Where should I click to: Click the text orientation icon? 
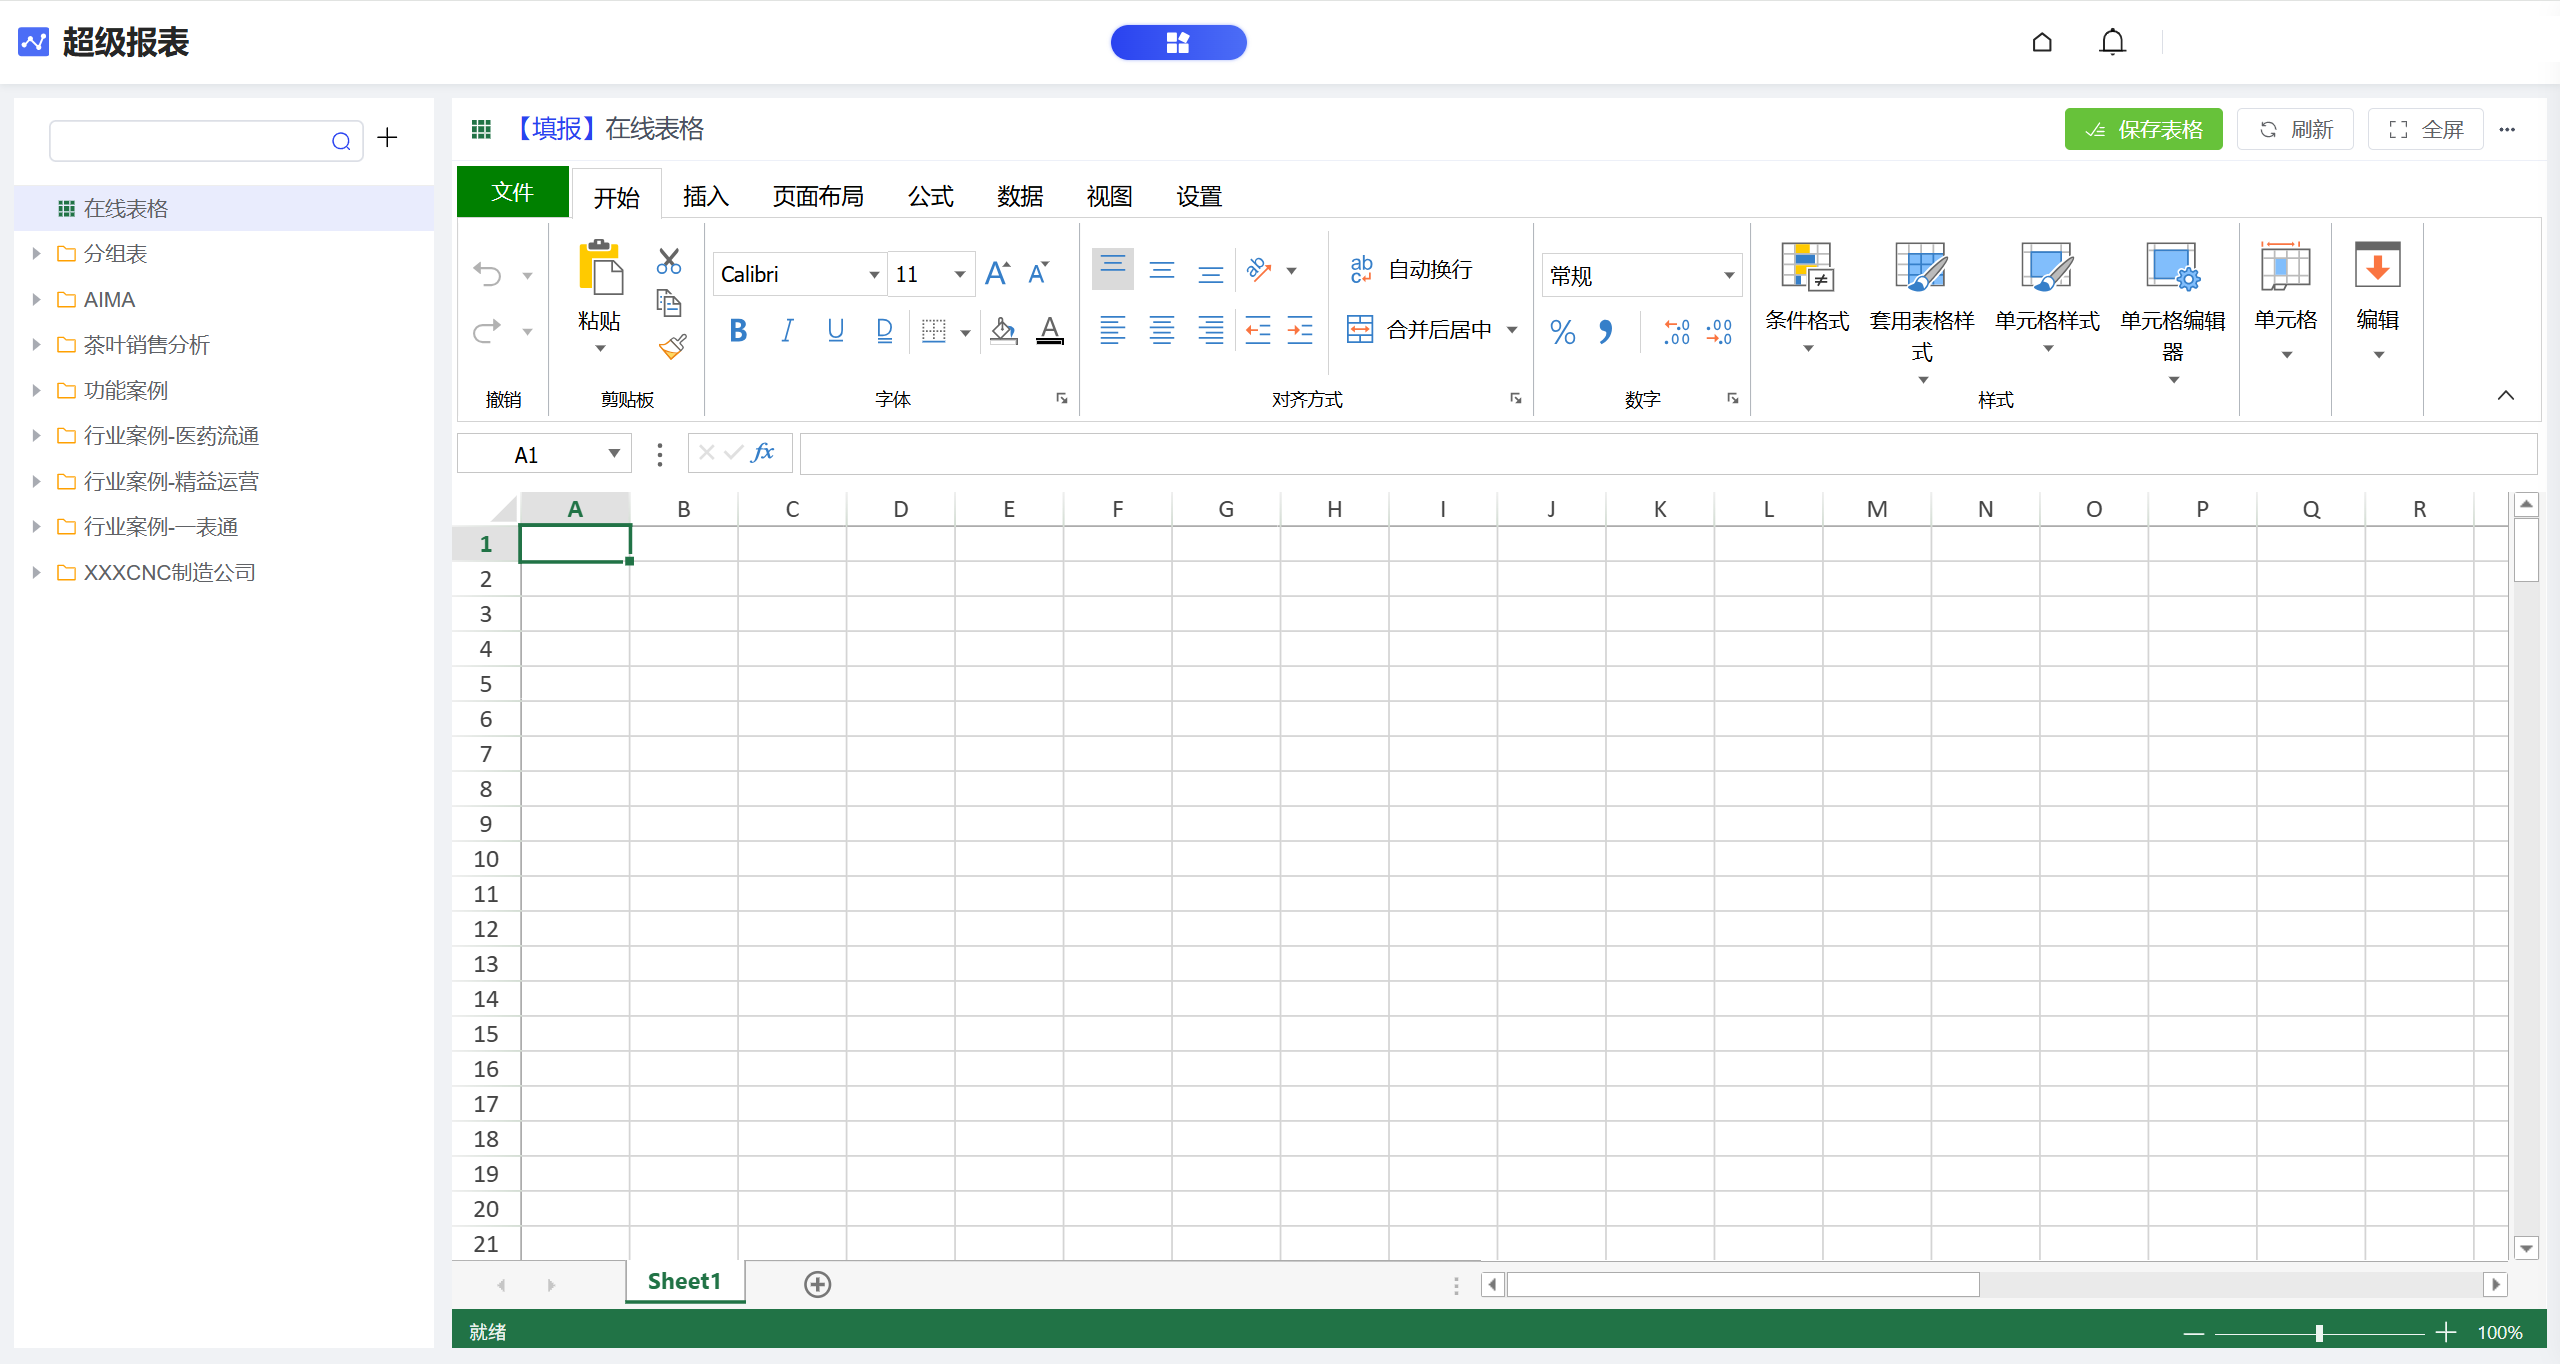(1259, 270)
